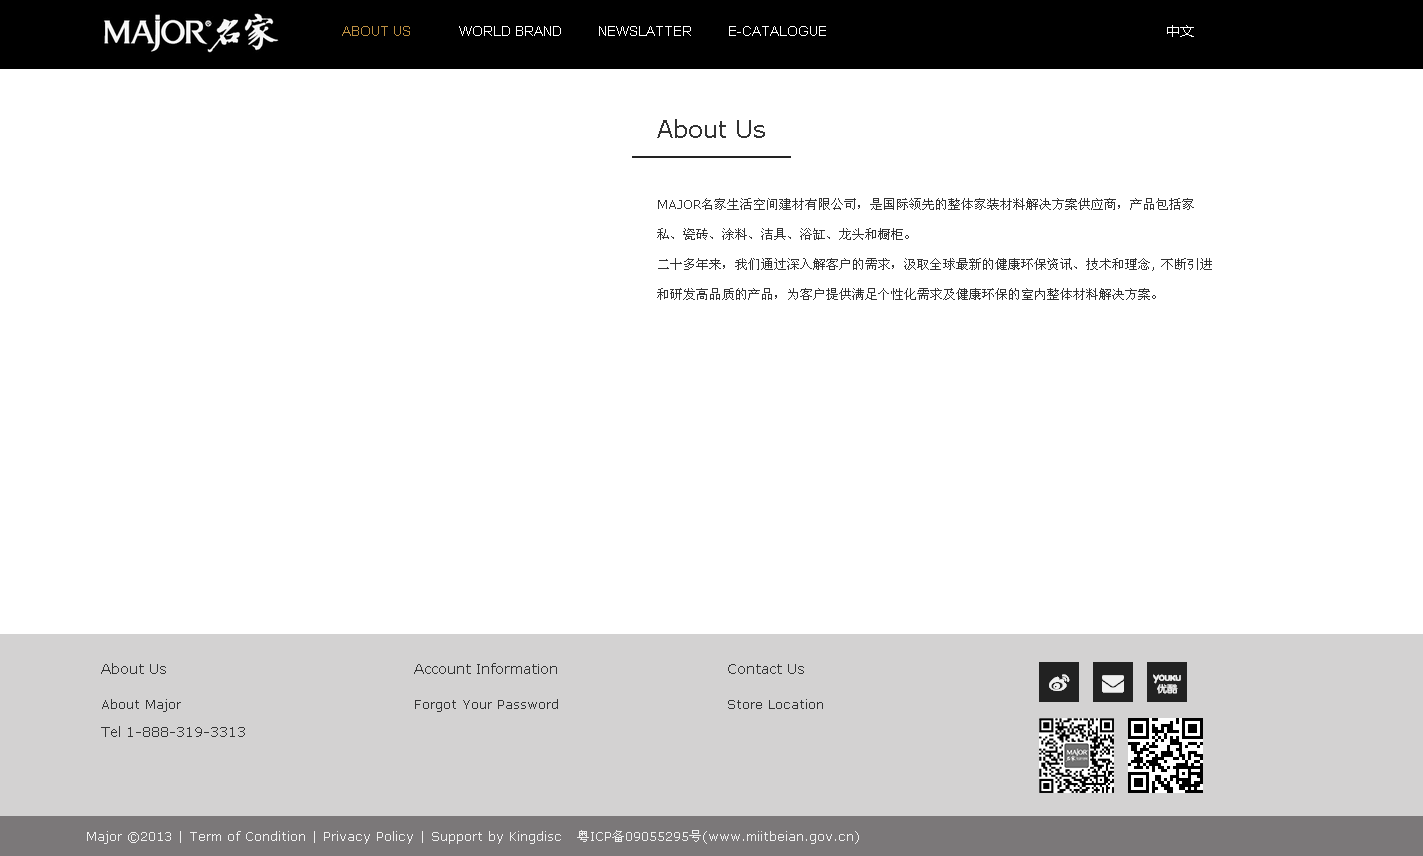Image resolution: width=1423 pixels, height=856 pixels.
Task: Switch language to 中文
Action: [x=1180, y=31]
